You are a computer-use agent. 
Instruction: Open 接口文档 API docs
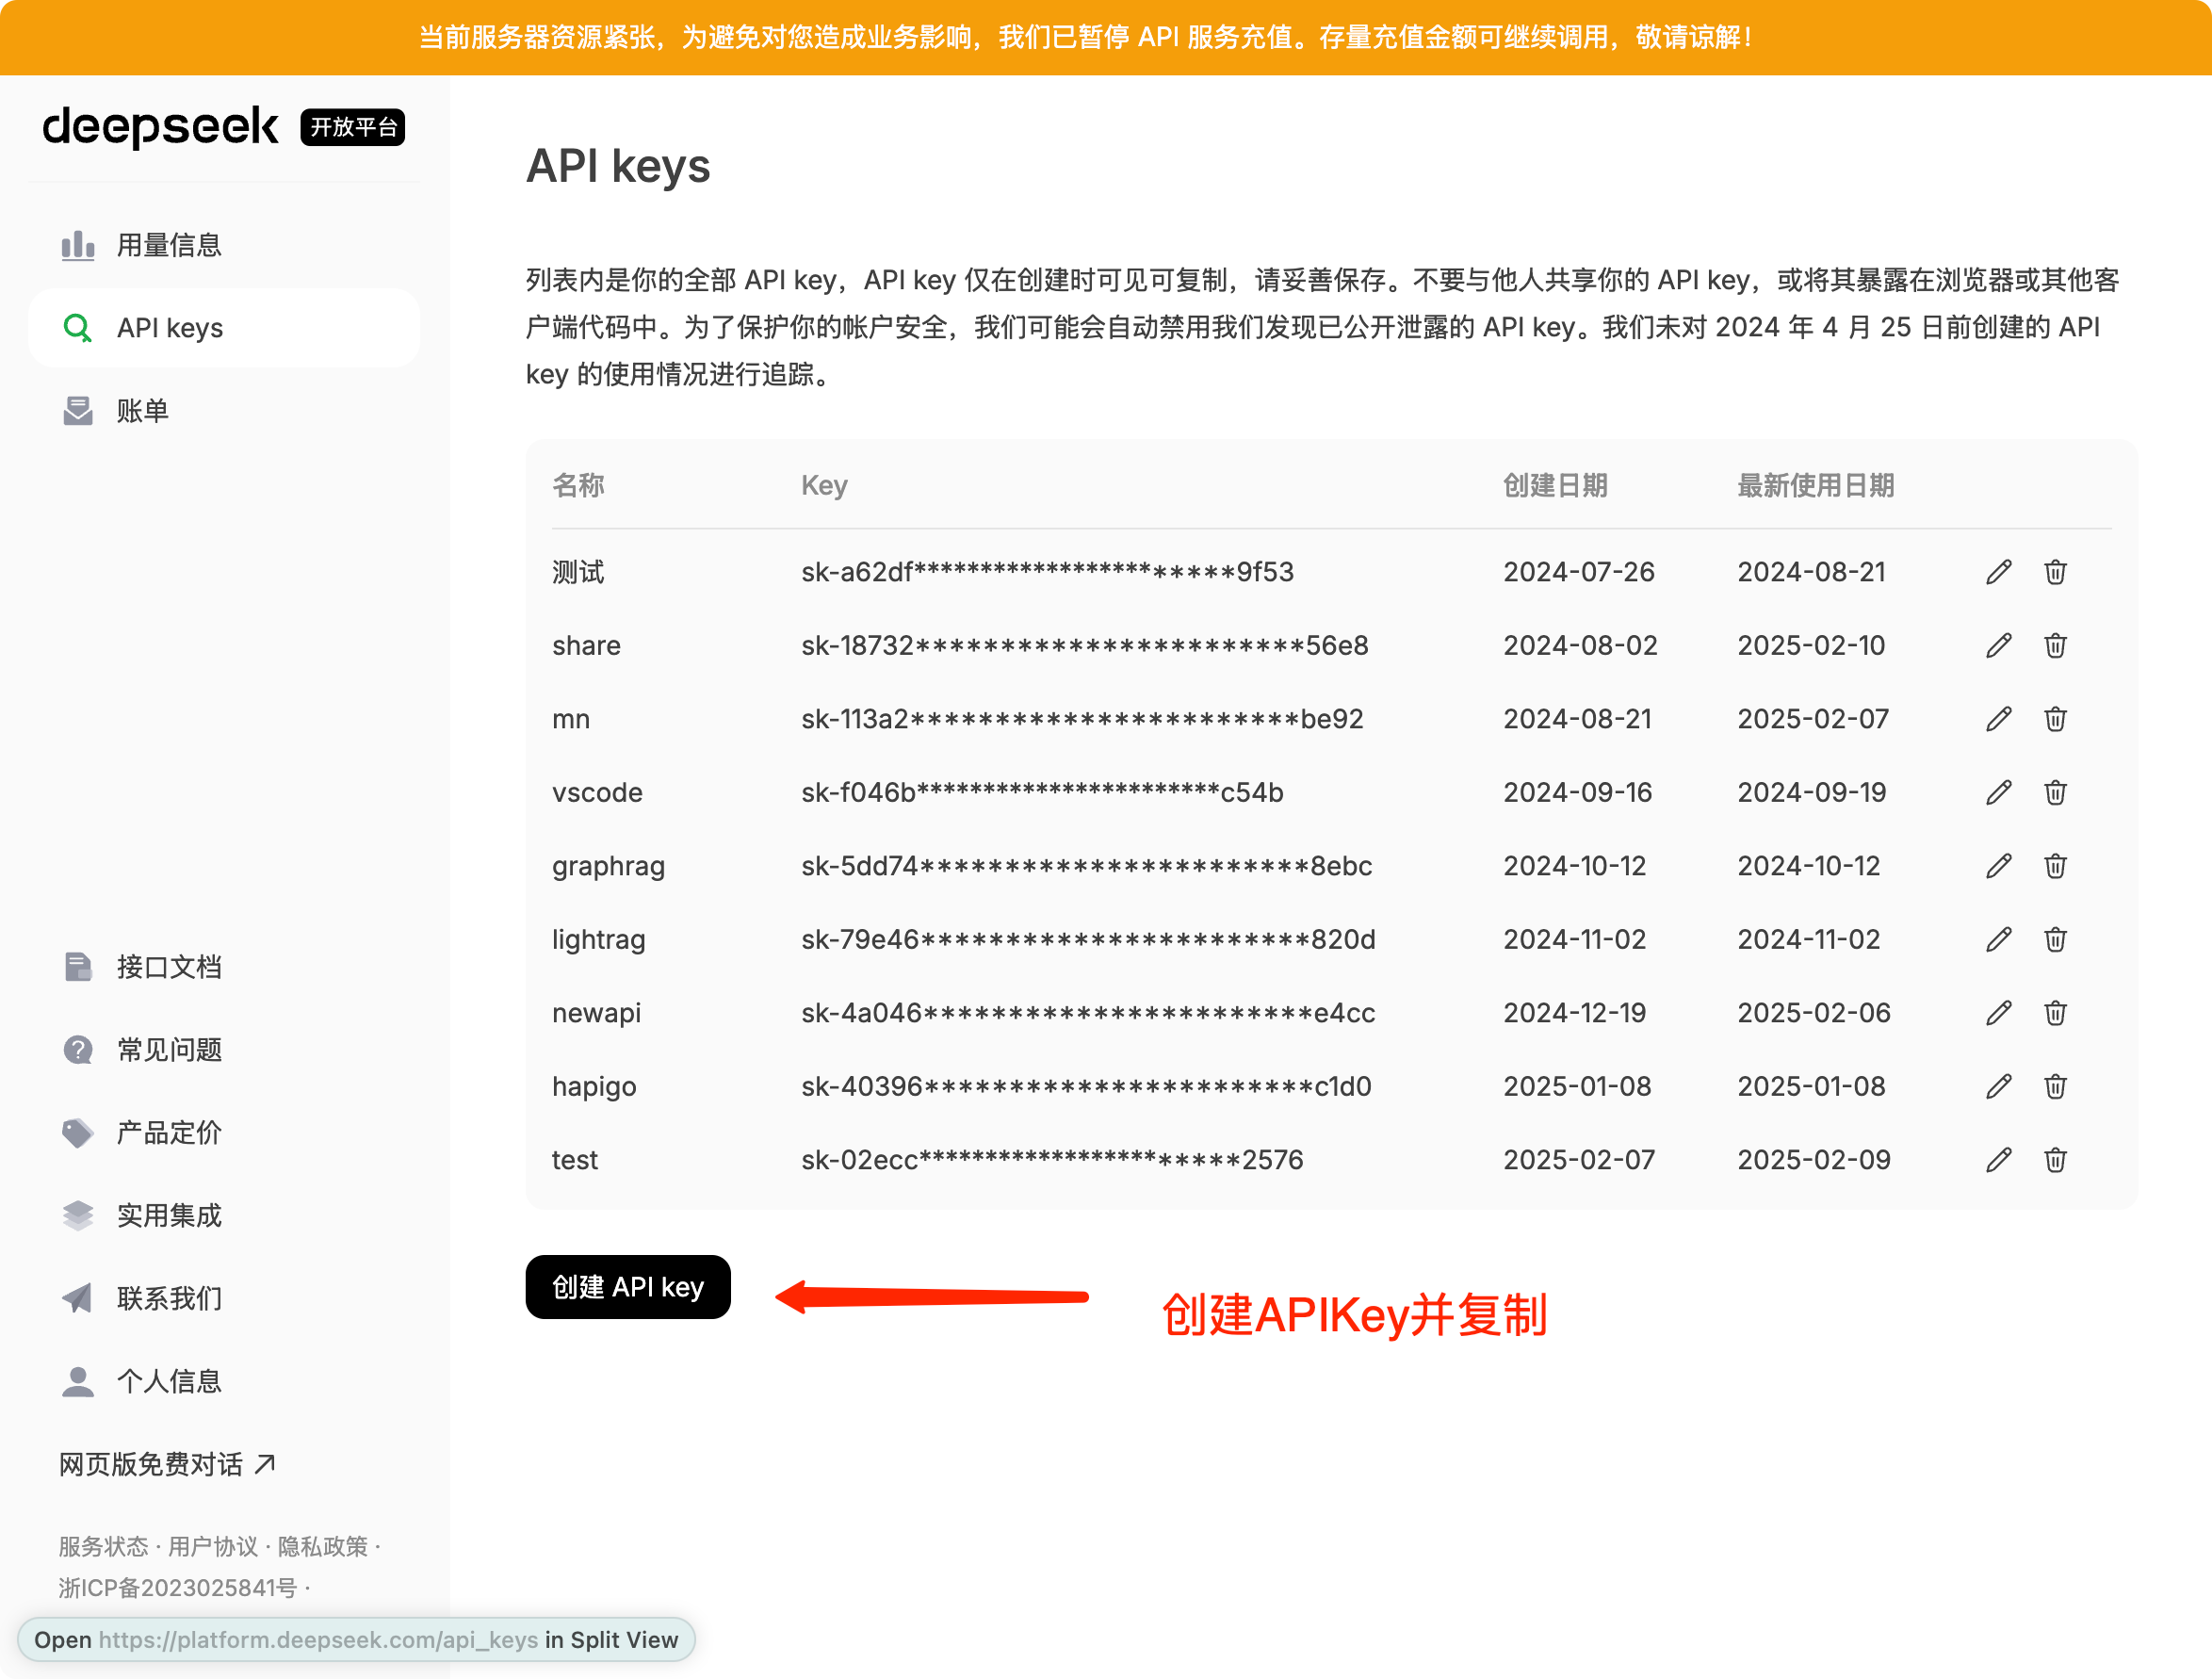(223, 967)
